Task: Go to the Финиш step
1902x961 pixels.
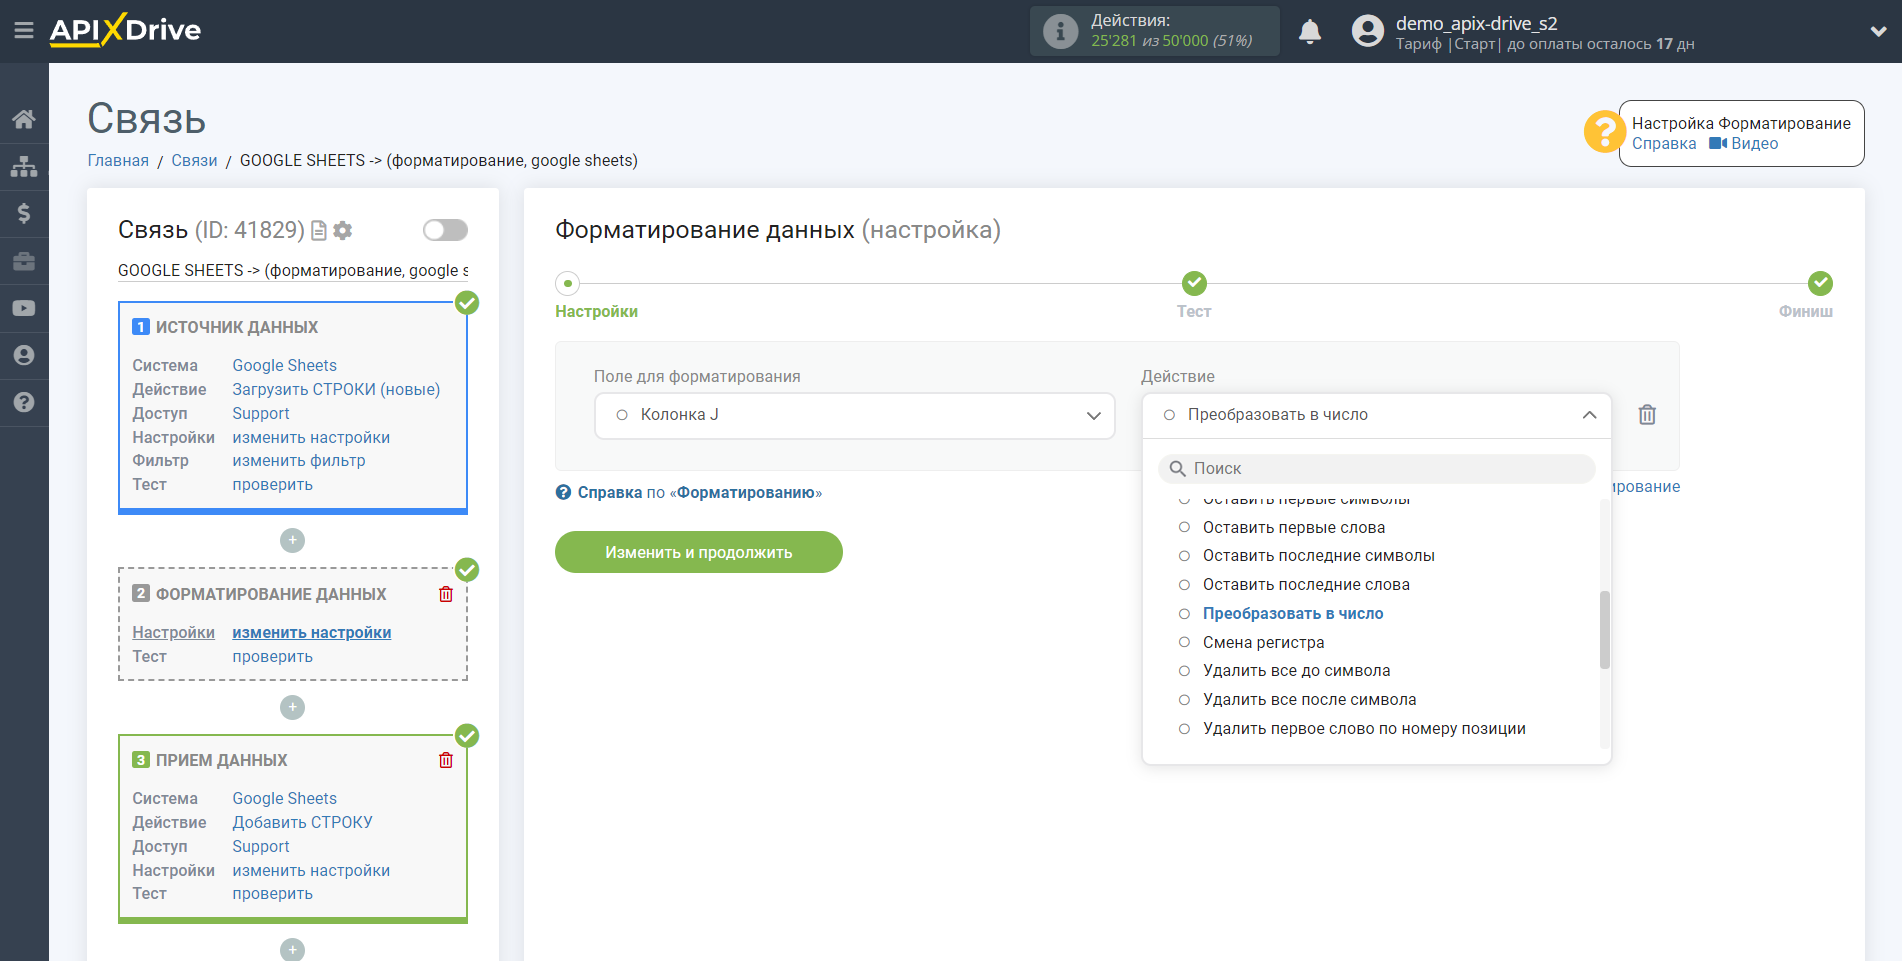Action: [x=1820, y=283]
